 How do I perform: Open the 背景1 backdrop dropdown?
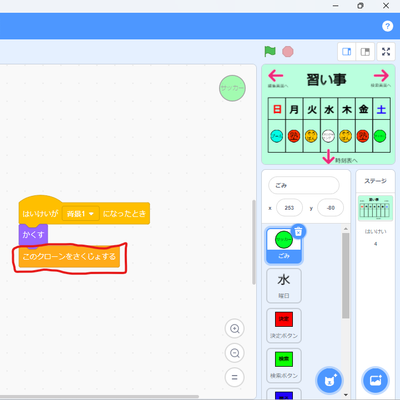pyautogui.click(x=80, y=214)
